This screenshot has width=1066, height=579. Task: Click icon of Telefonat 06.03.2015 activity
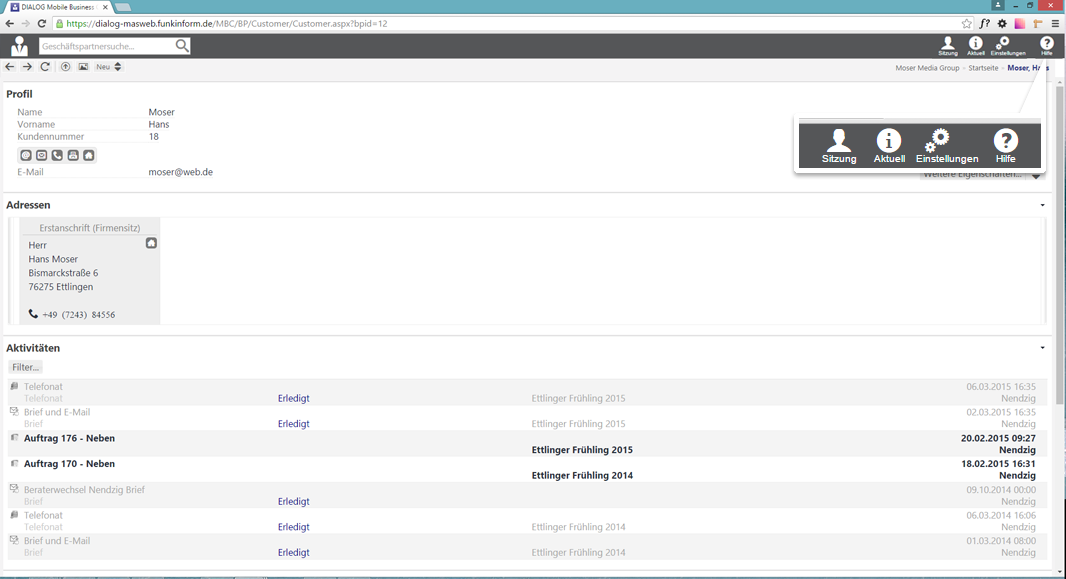[x=14, y=386]
